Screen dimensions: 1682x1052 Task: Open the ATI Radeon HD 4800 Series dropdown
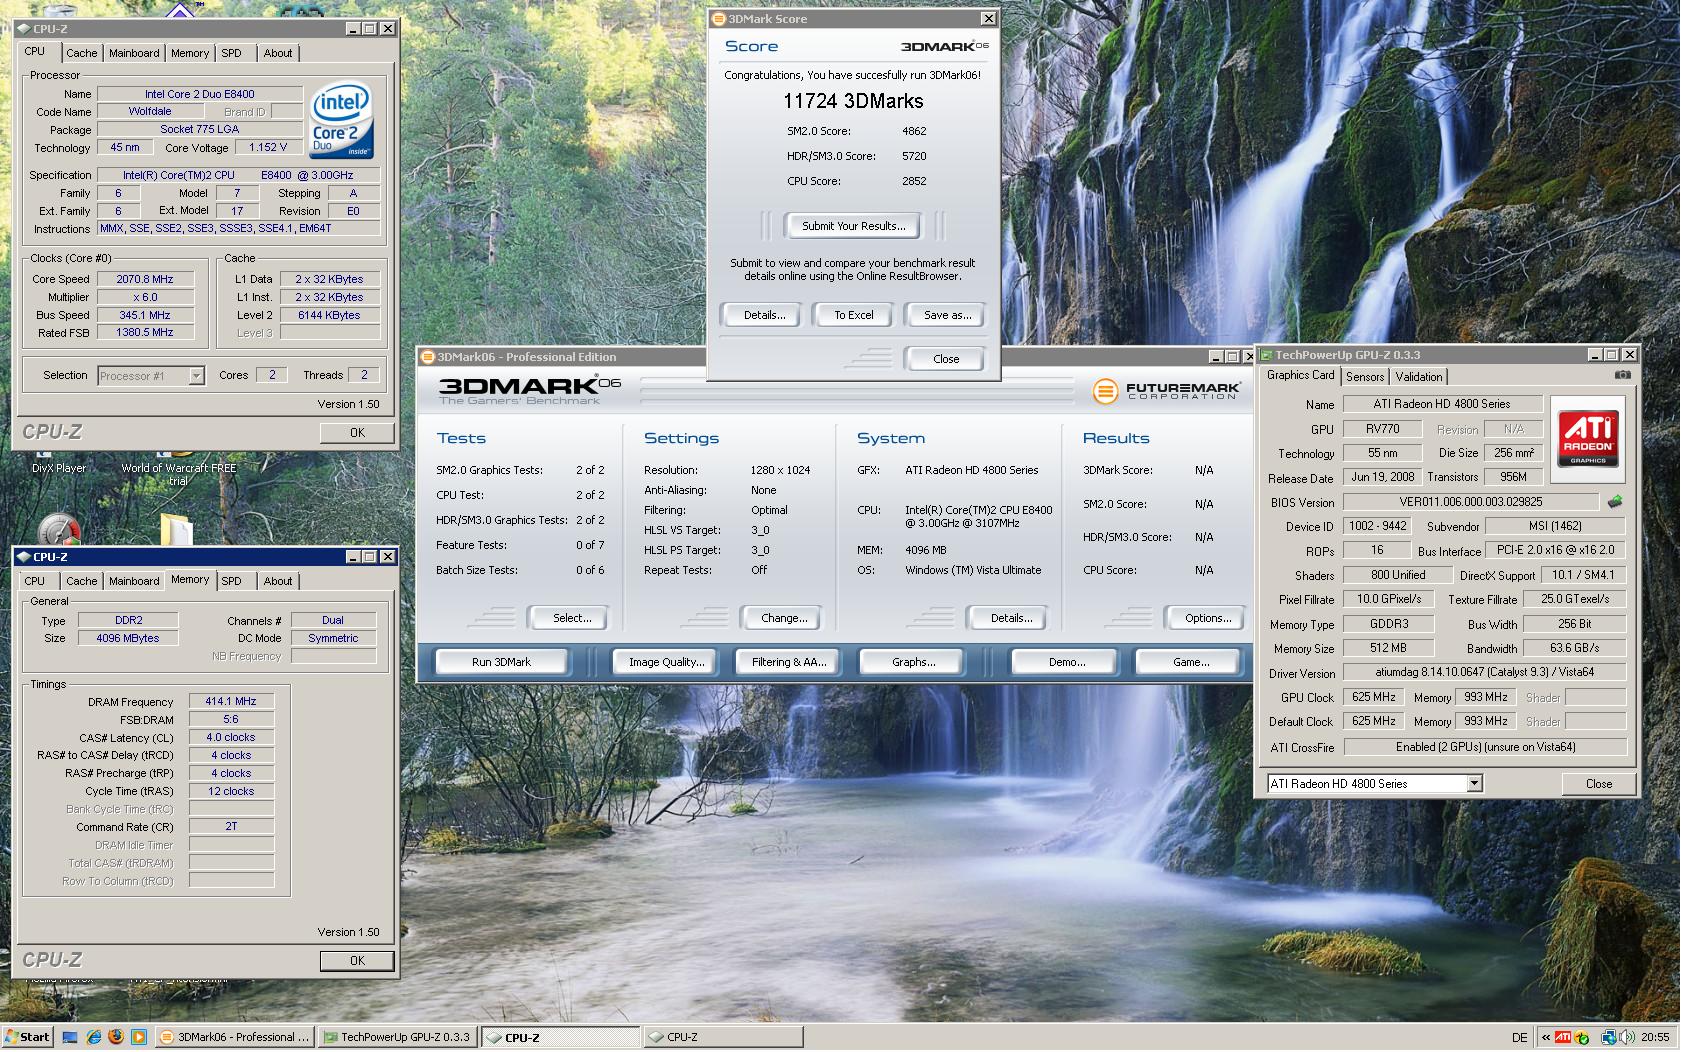click(x=1374, y=784)
